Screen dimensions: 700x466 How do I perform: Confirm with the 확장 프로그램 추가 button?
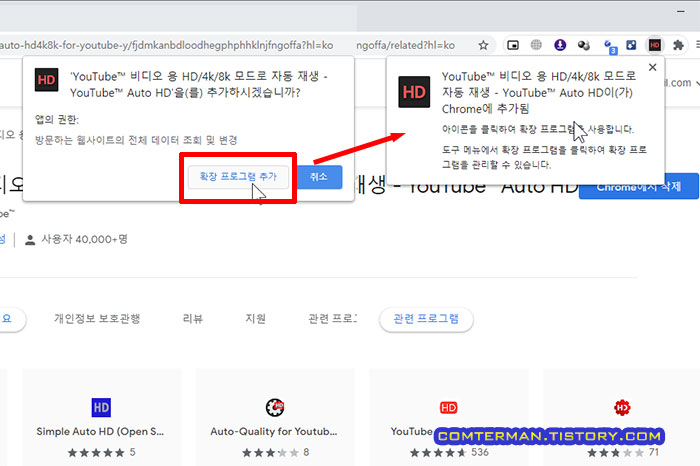[x=238, y=177]
